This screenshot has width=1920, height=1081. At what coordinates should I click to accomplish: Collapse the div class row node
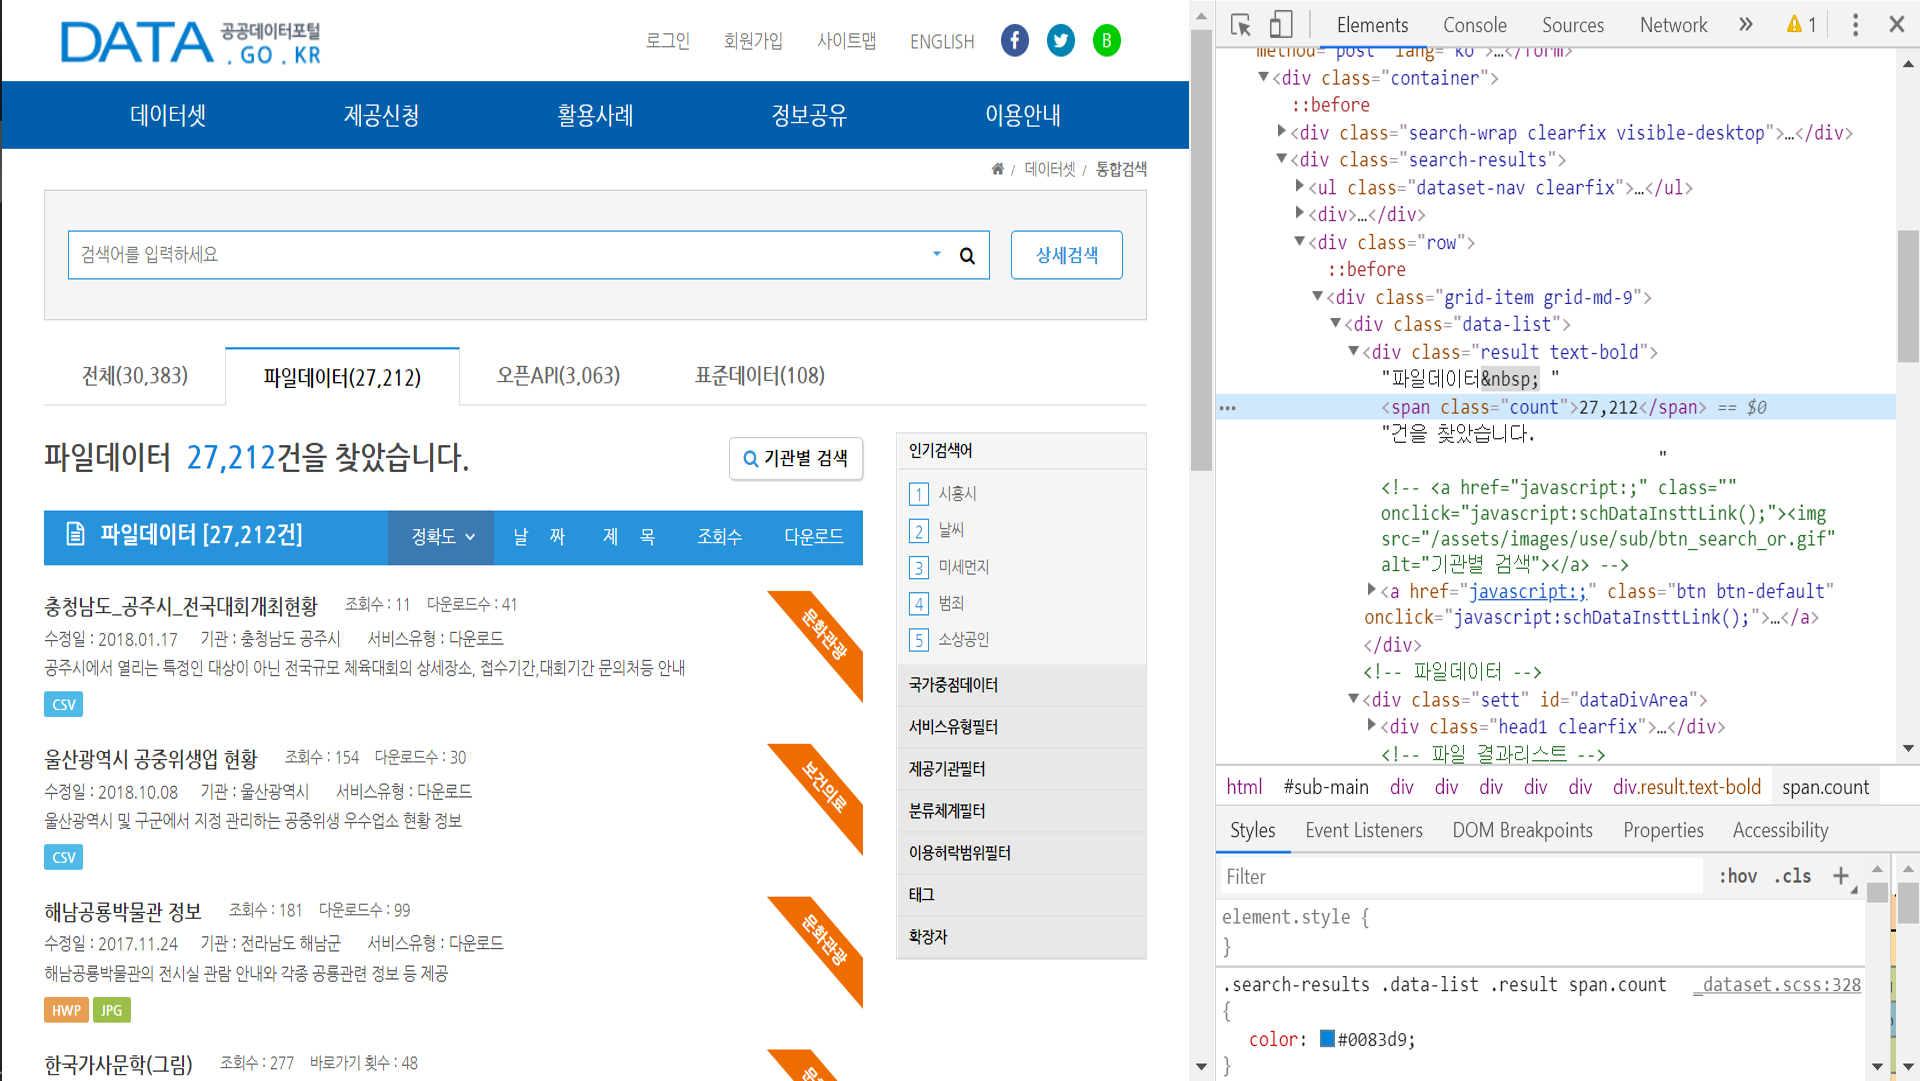click(x=1299, y=242)
